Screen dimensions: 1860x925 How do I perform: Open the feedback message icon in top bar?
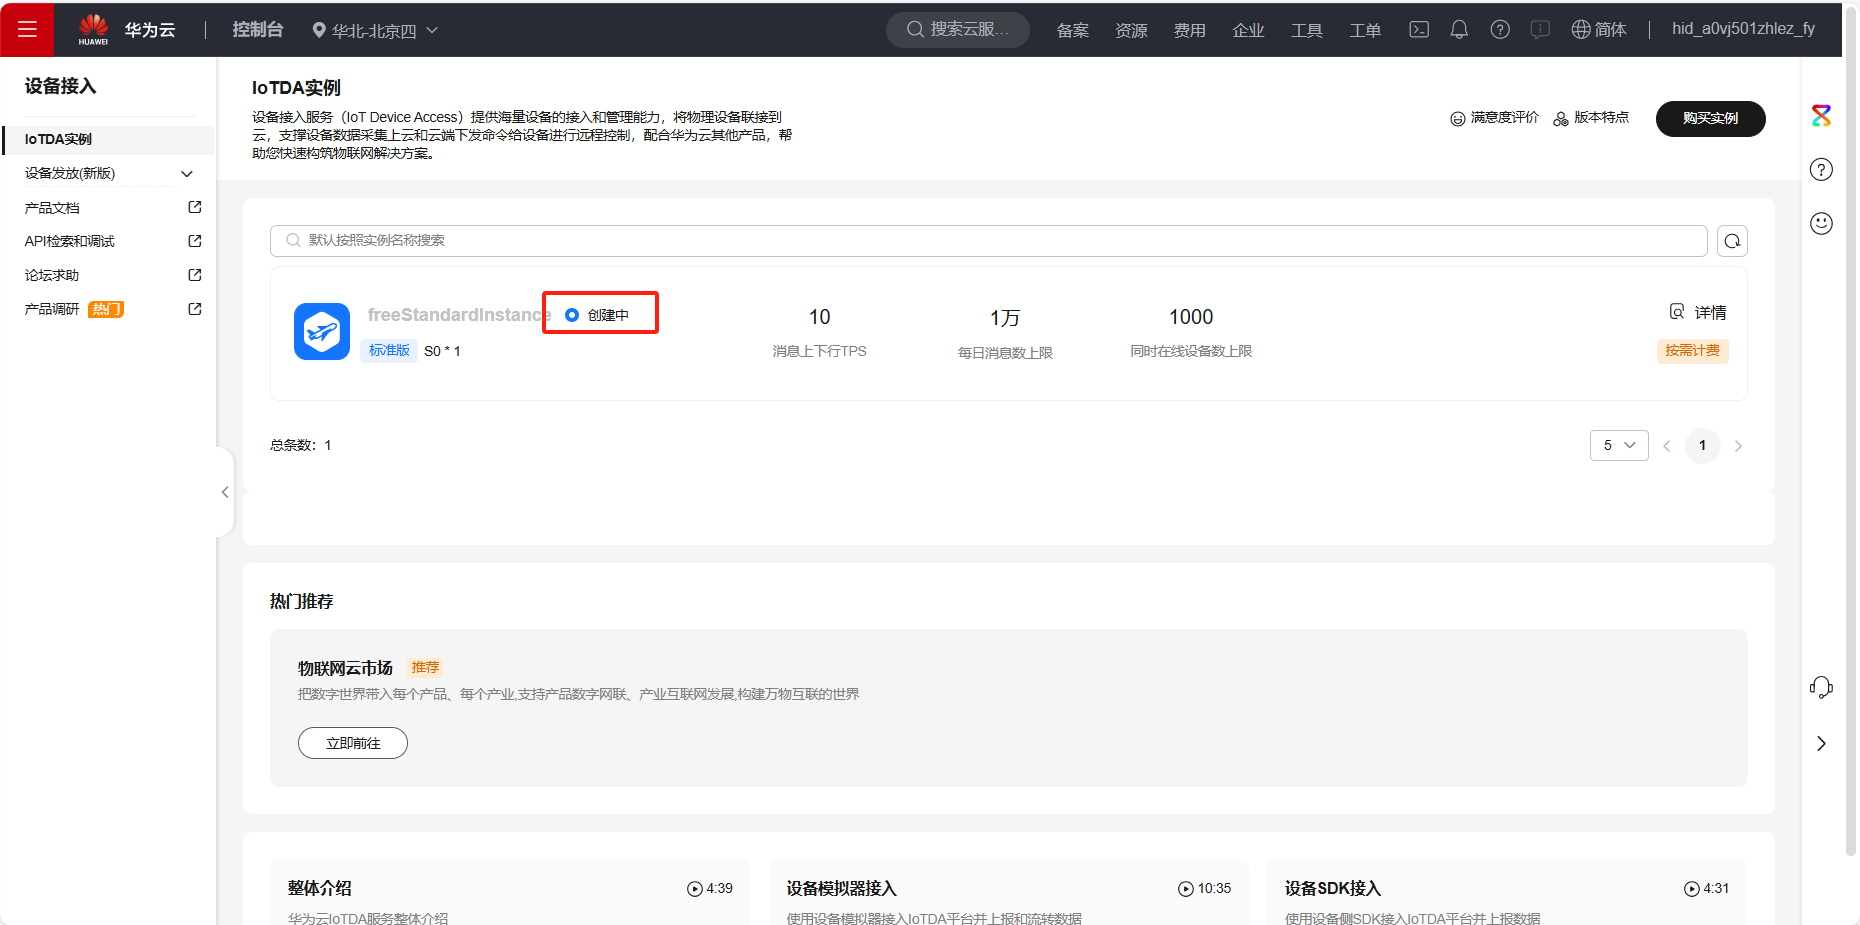pos(1540,30)
